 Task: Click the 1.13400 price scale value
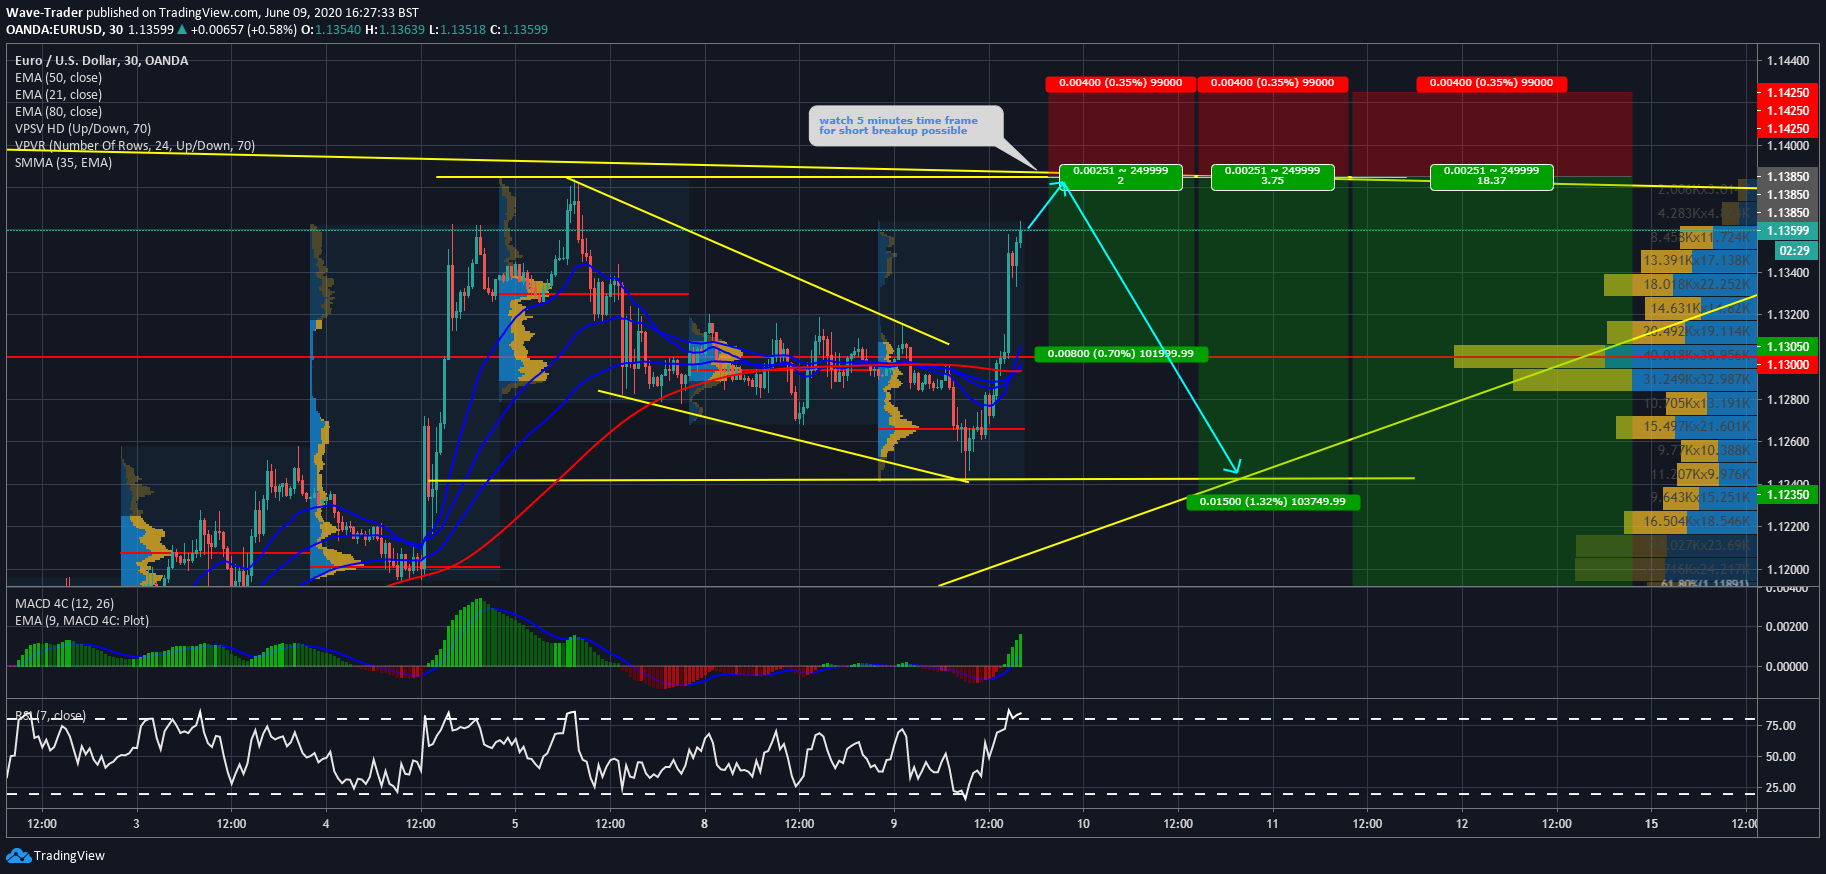tap(1787, 273)
